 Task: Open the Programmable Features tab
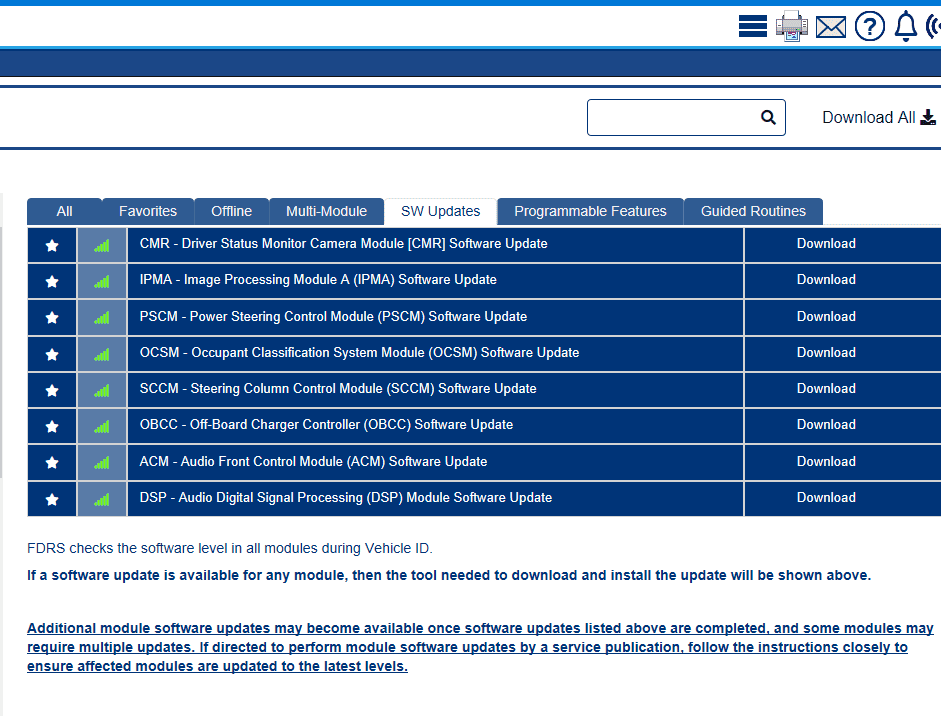[590, 211]
